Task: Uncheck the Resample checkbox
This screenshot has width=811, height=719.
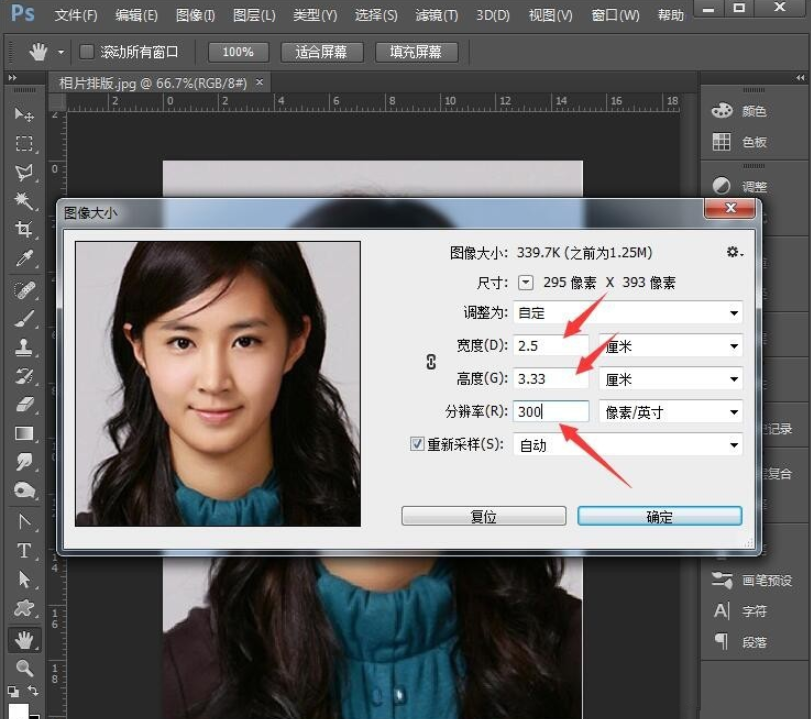Action: pos(417,444)
